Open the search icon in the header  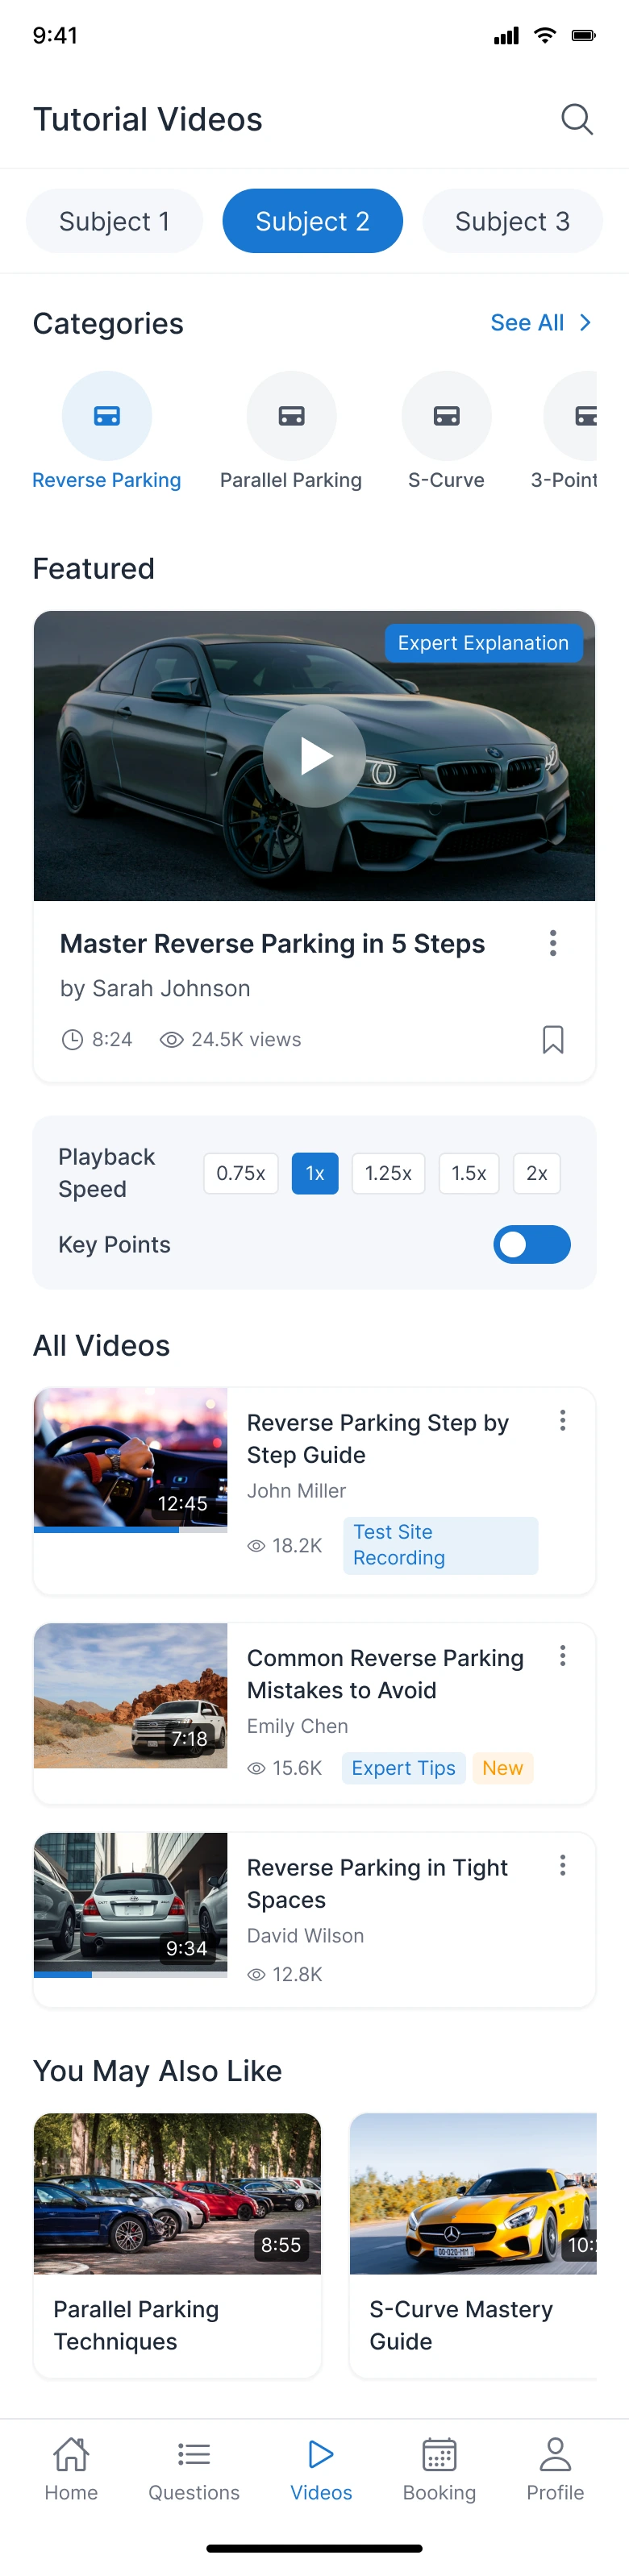[576, 119]
